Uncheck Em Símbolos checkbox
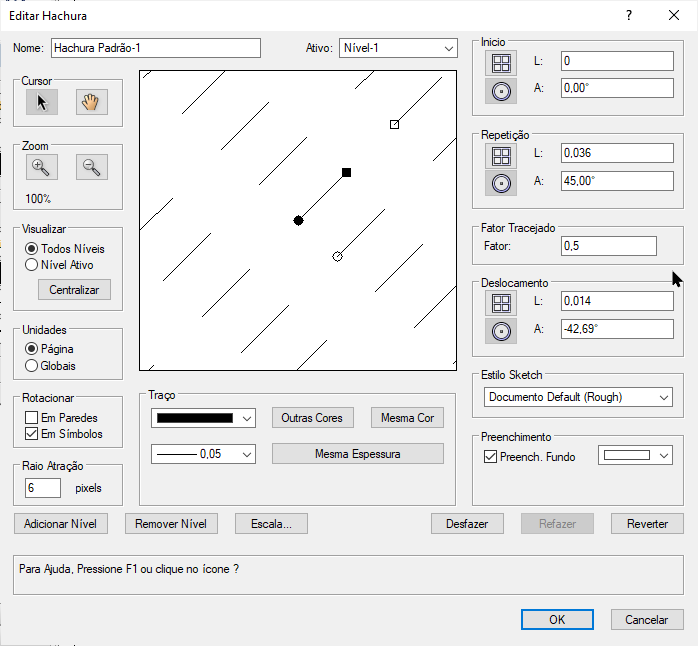 coord(31,434)
